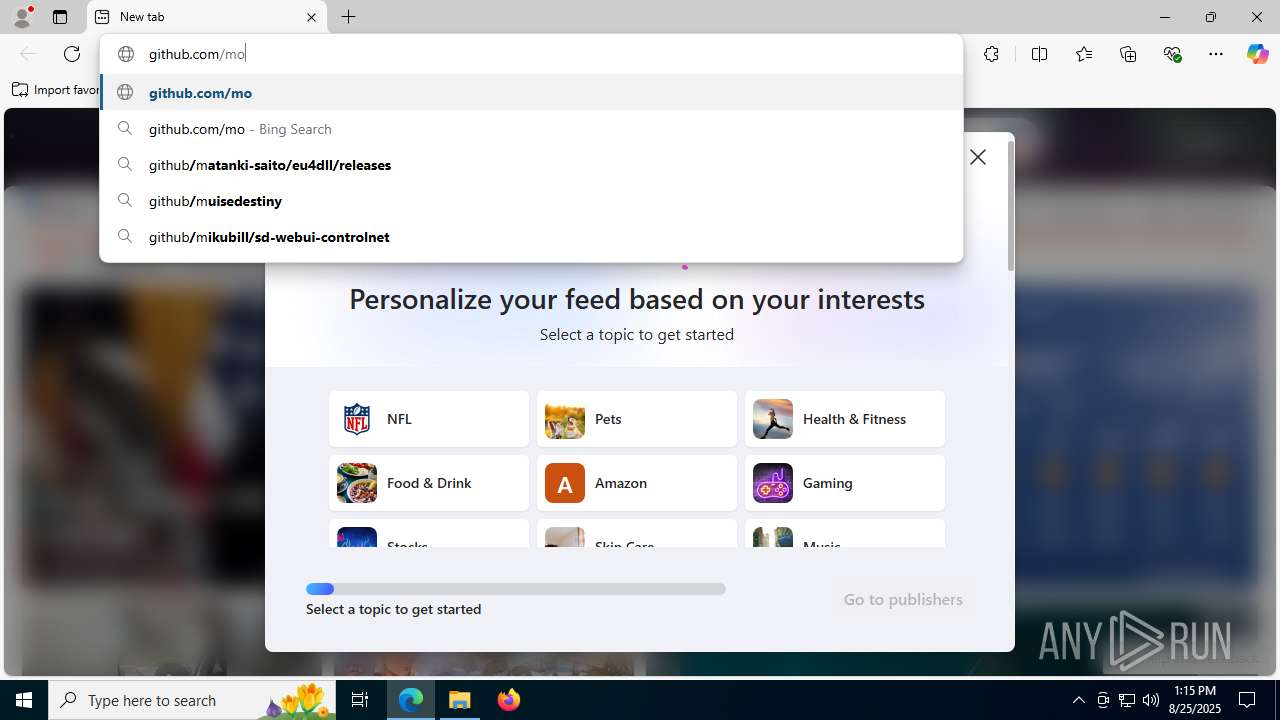Click the 'Select a topic to get started' status text
1280x720 pixels.
[x=393, y=609]
